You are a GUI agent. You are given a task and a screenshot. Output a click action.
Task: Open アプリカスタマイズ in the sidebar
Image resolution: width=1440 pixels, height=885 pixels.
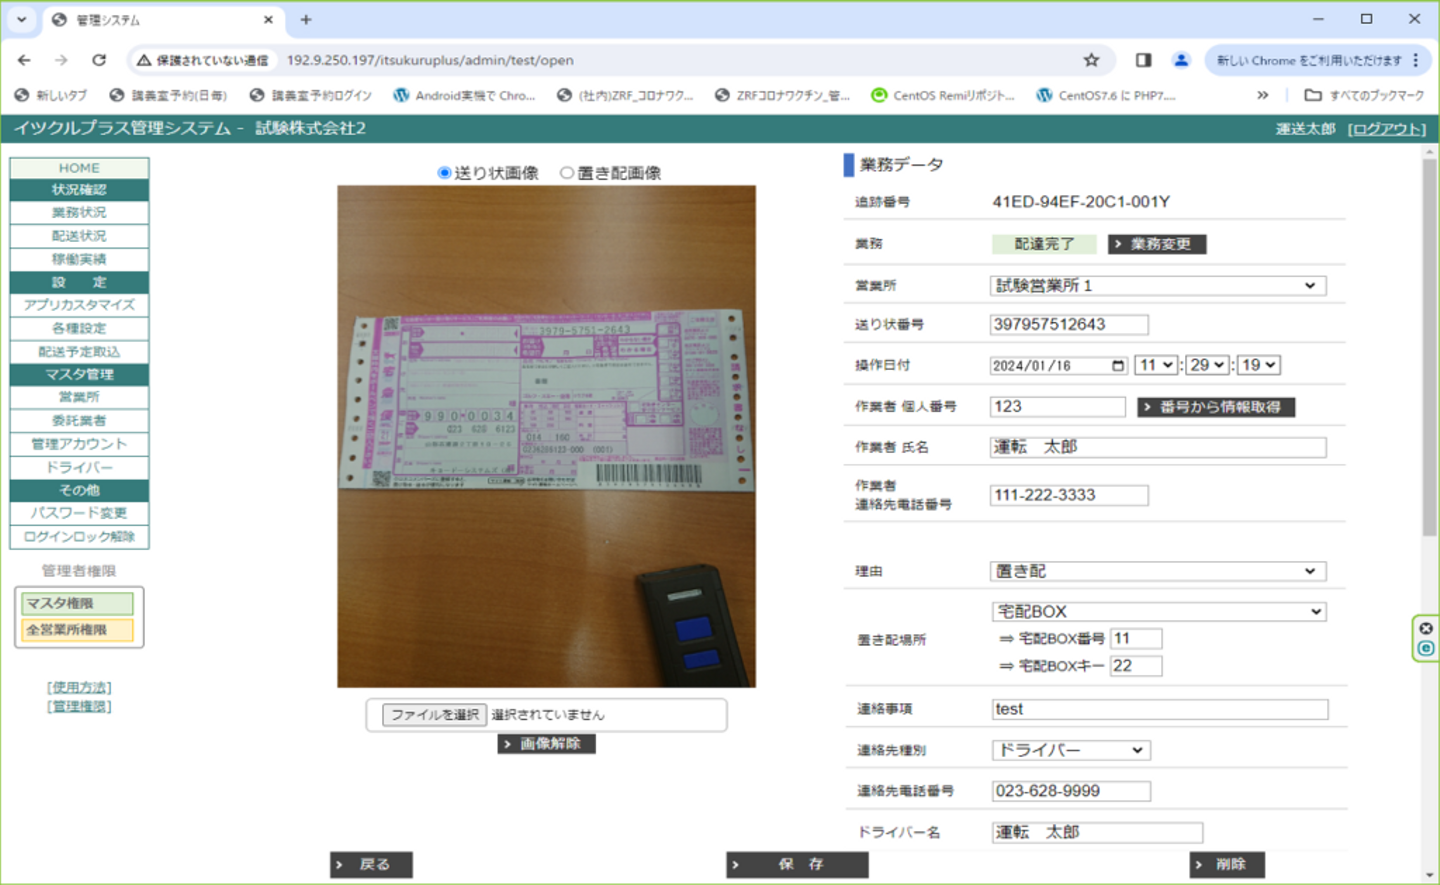(x=79, y=305)
